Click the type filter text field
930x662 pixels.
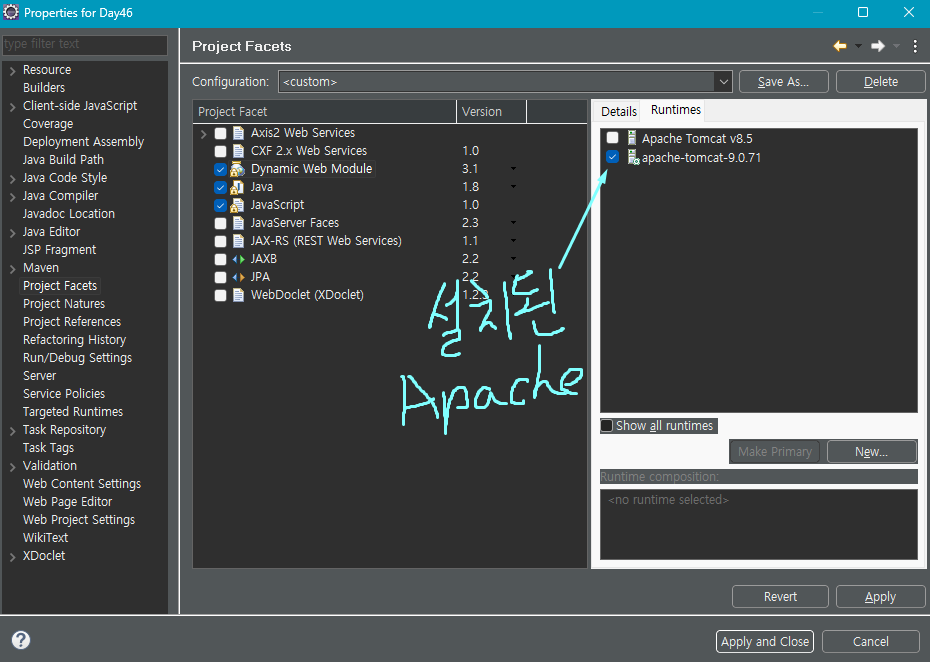click(85, 44)
